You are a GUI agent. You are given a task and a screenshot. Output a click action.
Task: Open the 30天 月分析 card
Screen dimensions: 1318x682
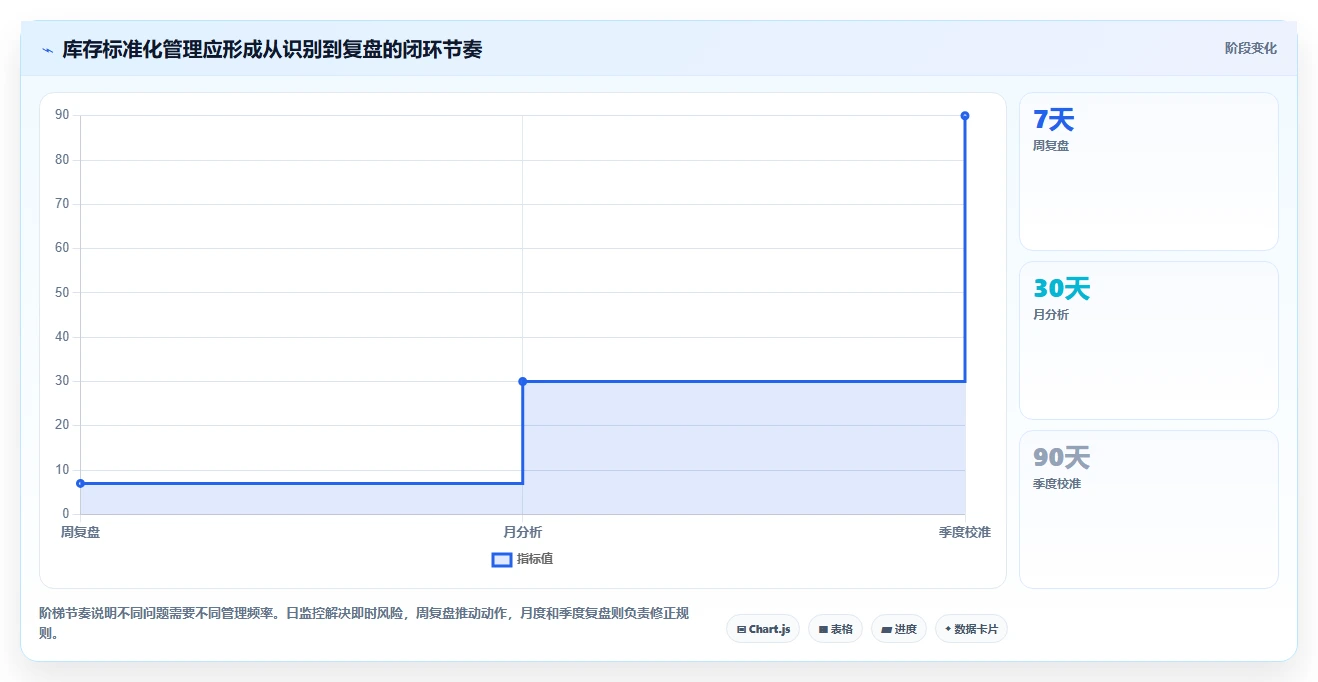point(1148,340)
